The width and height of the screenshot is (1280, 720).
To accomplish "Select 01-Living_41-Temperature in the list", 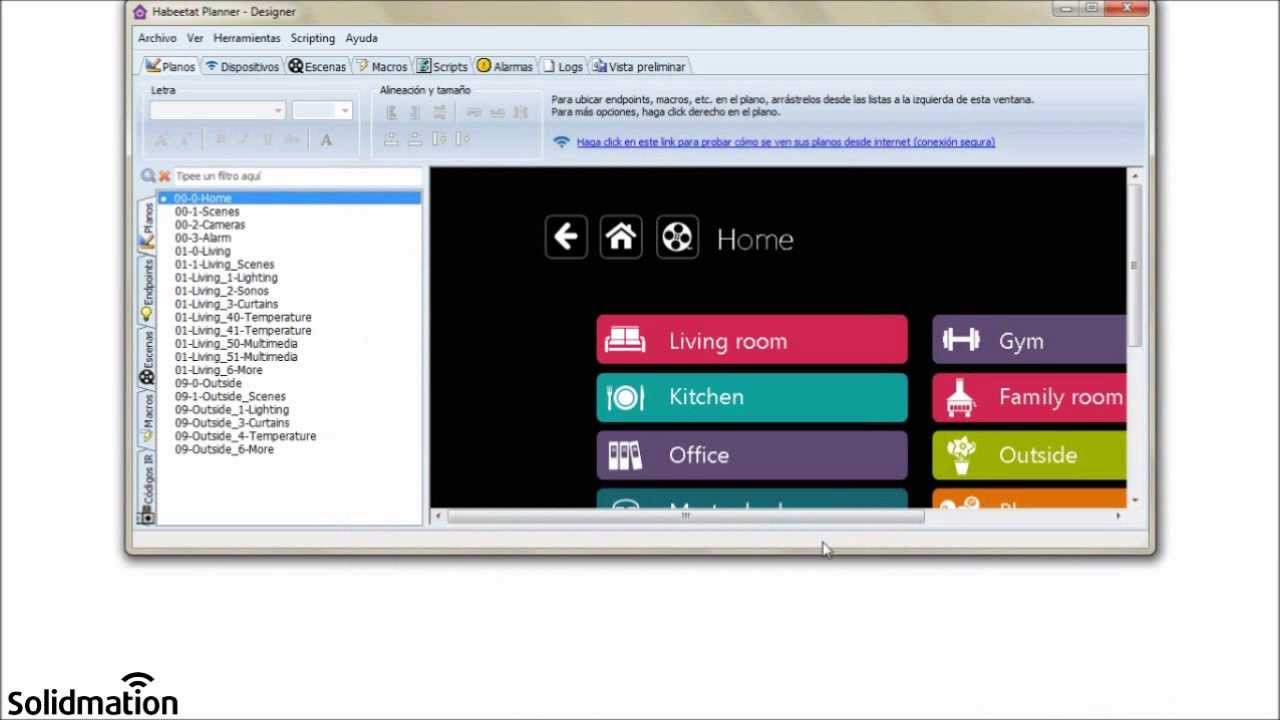I will pos(243,330).
